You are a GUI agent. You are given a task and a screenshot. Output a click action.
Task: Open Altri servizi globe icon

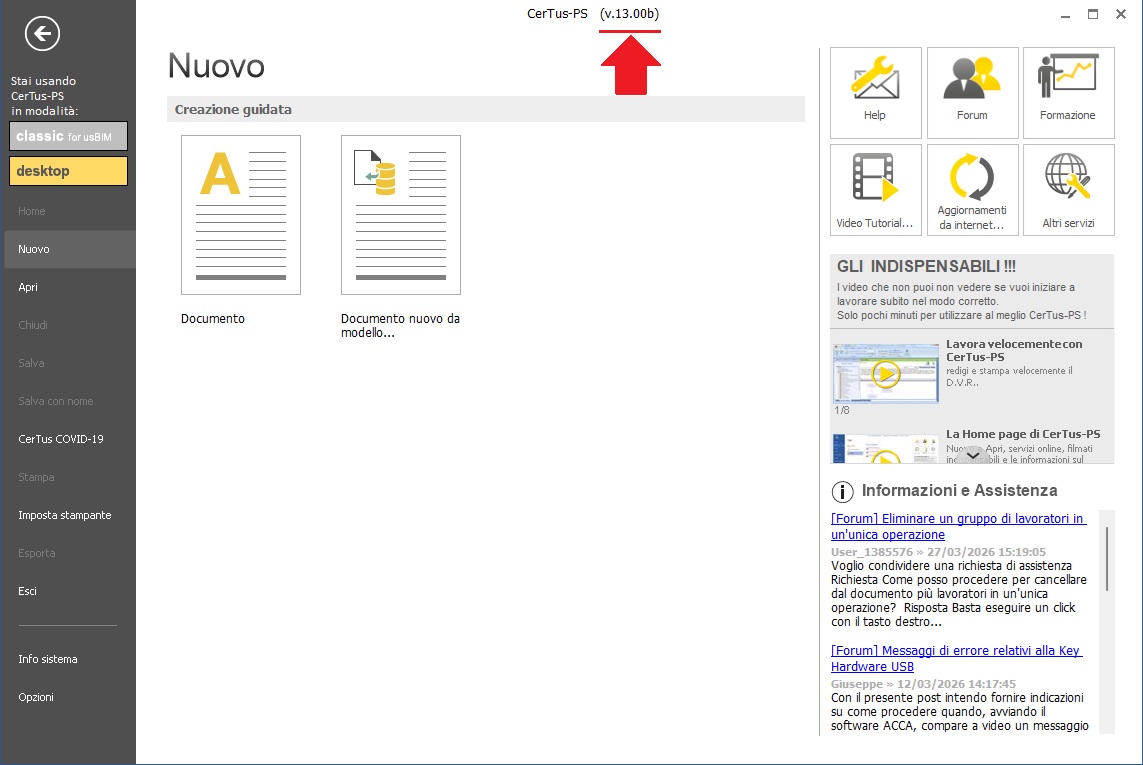coord(1068,189)
